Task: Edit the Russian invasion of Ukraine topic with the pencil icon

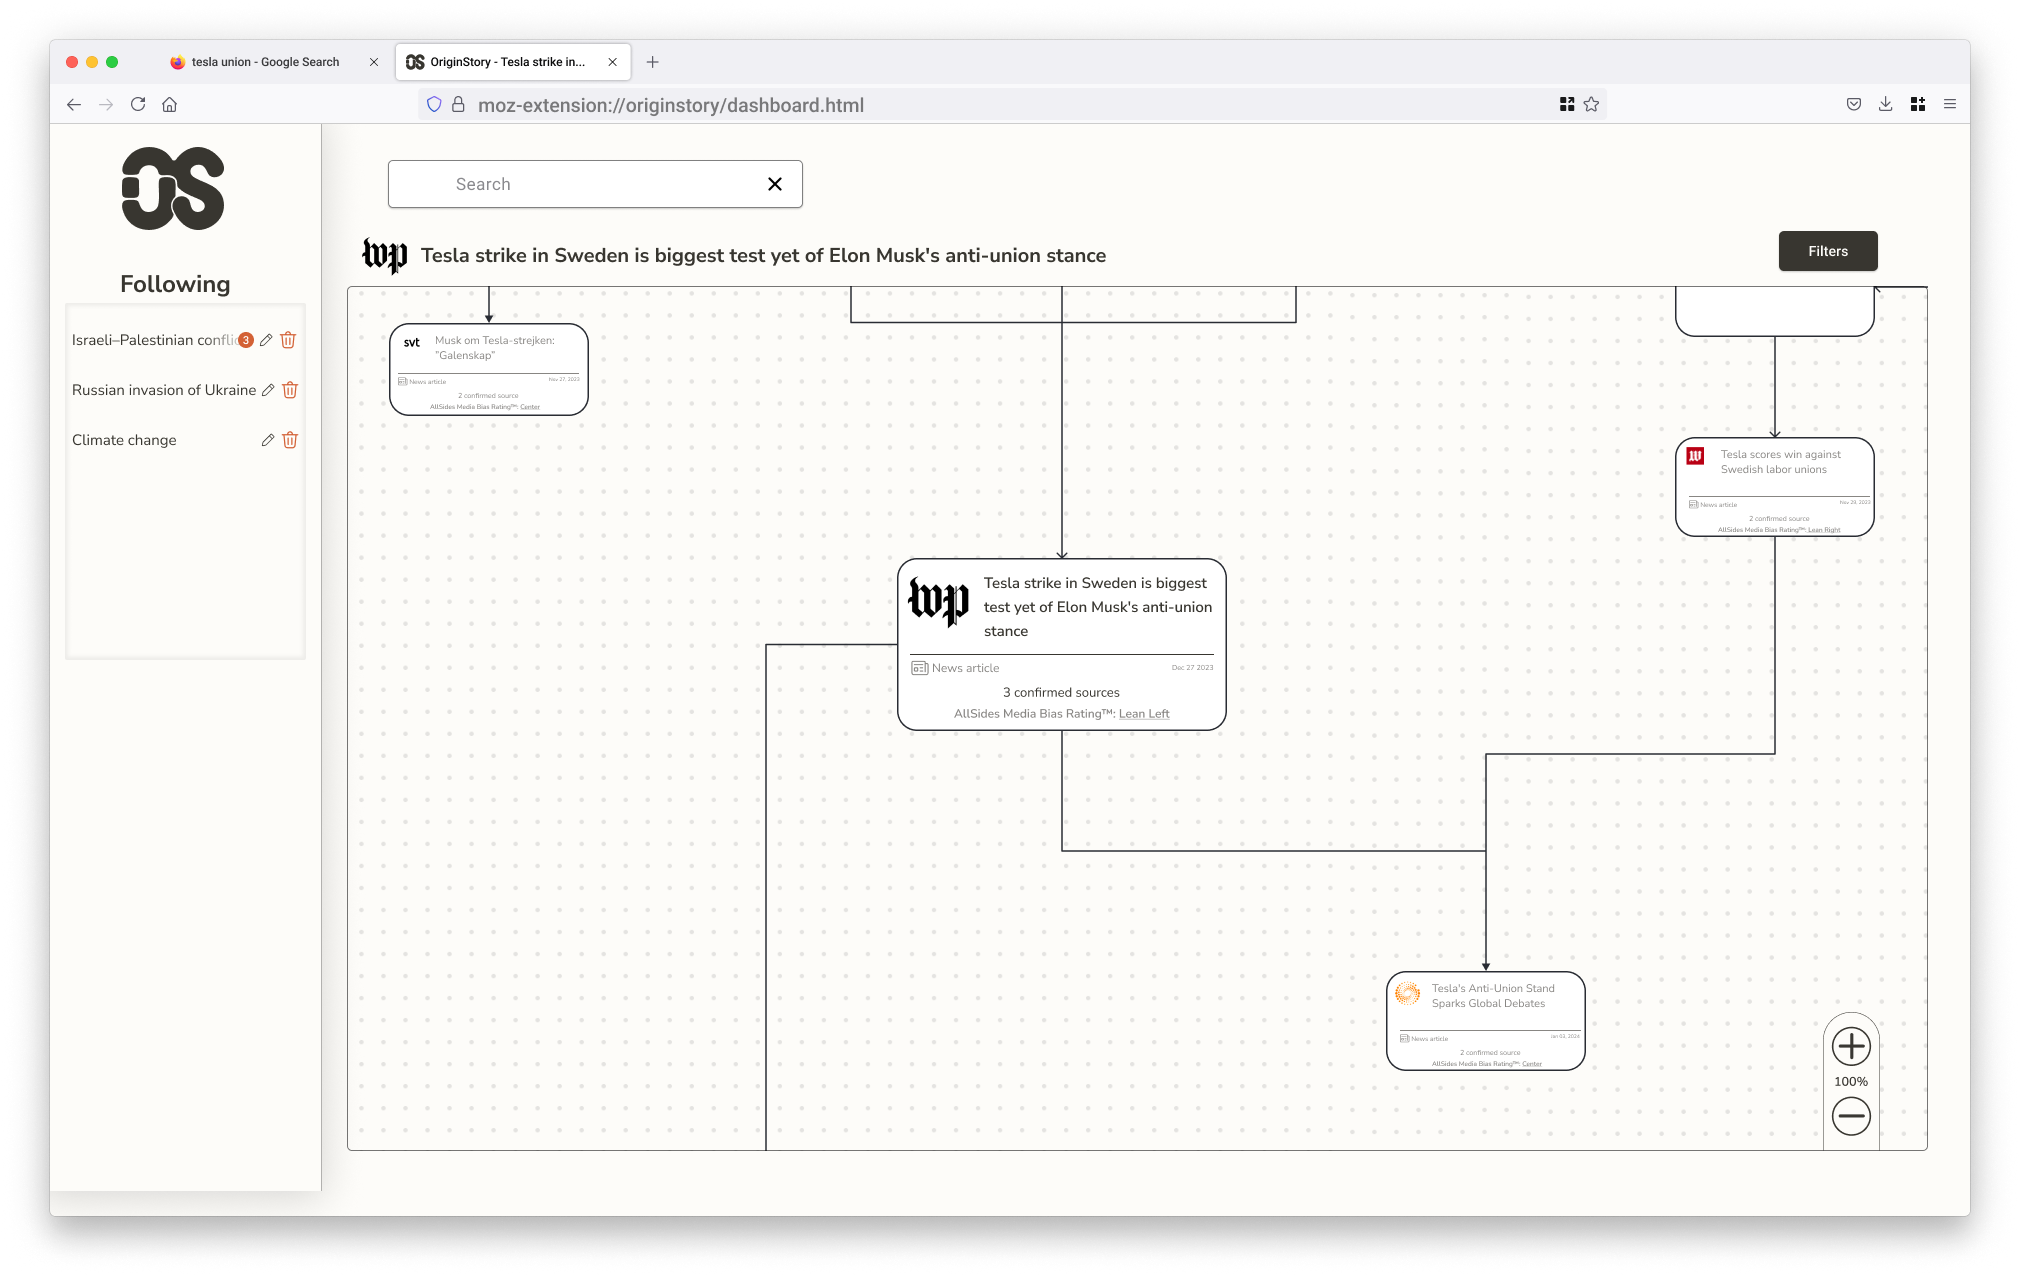Action: pyautogui.click(x=267, y=390)
